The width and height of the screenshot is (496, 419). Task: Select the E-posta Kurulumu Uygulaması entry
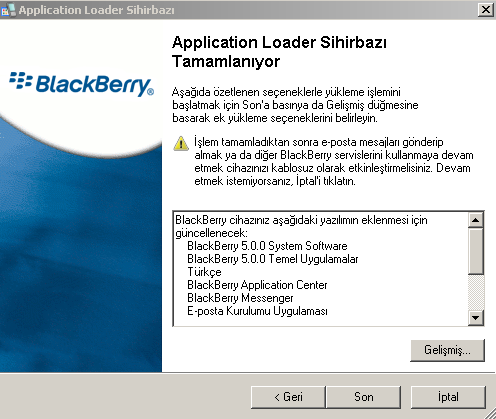tap(257, 311)
